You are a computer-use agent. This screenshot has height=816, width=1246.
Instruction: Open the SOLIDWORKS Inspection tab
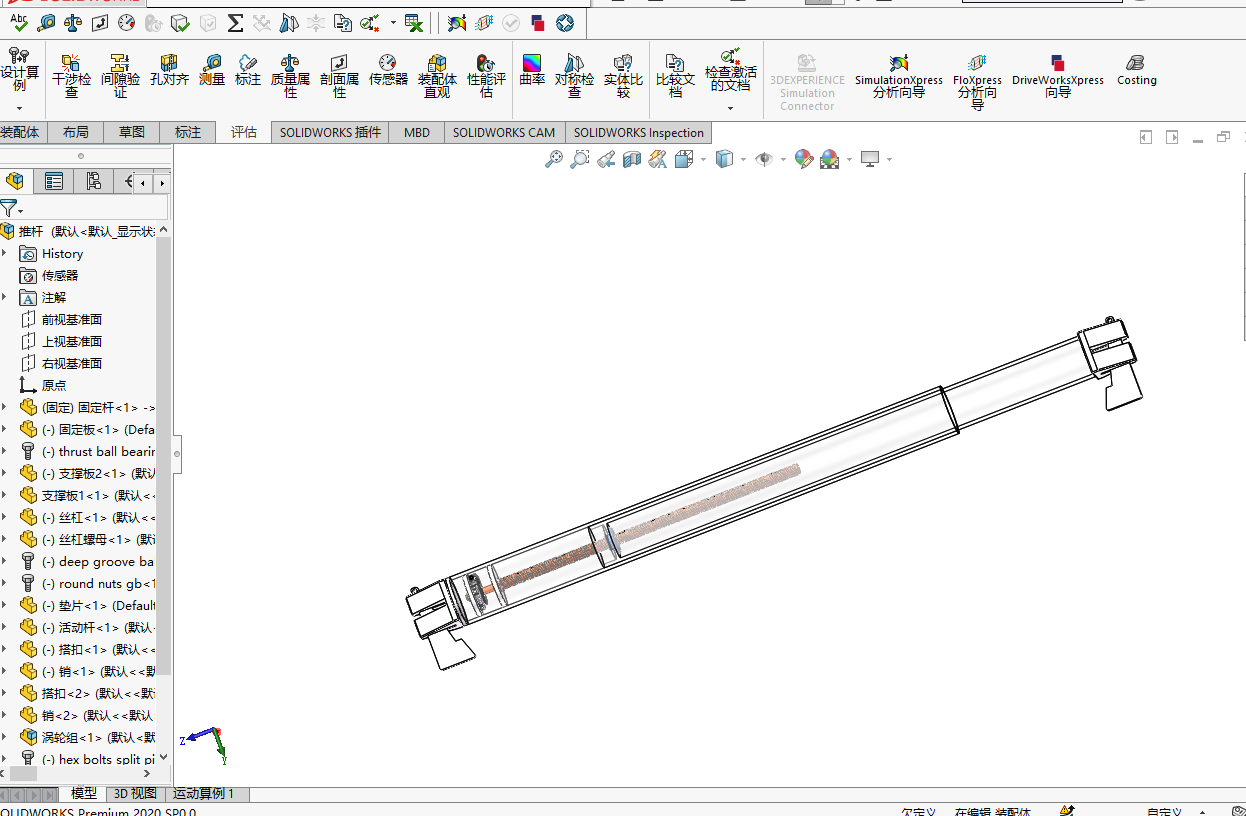tap(638, 132)
